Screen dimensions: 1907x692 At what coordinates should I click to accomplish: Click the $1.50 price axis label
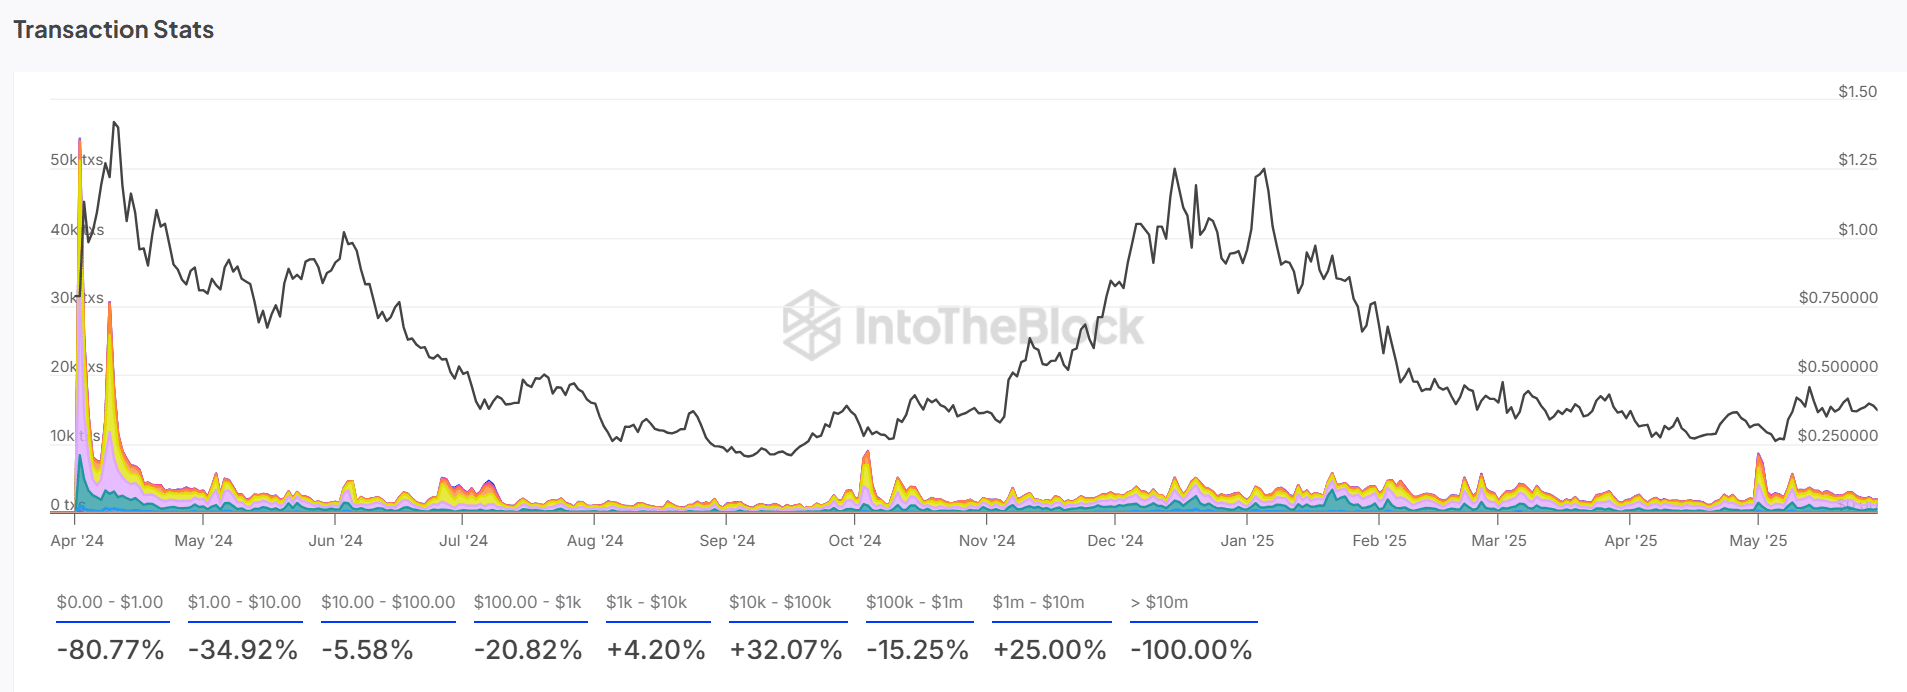click(x=1857, y=91)
